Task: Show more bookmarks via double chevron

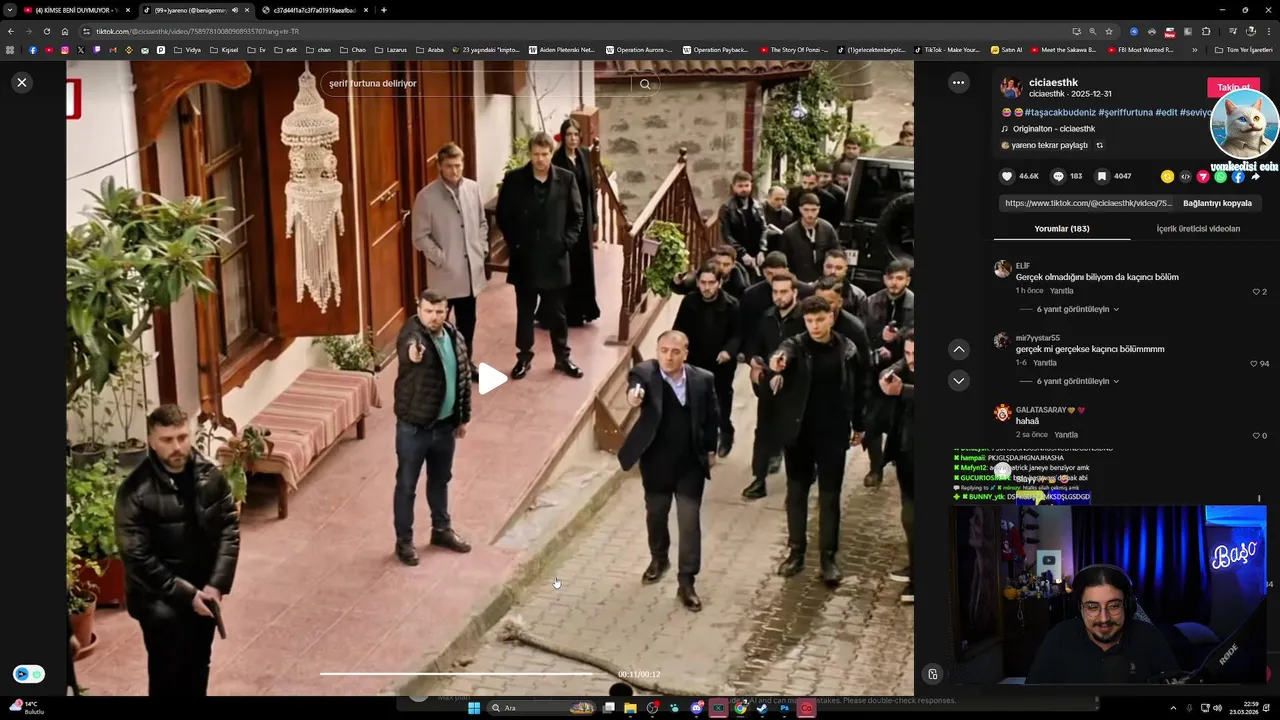Action: pyautogui.click(x=1194, y=50)
